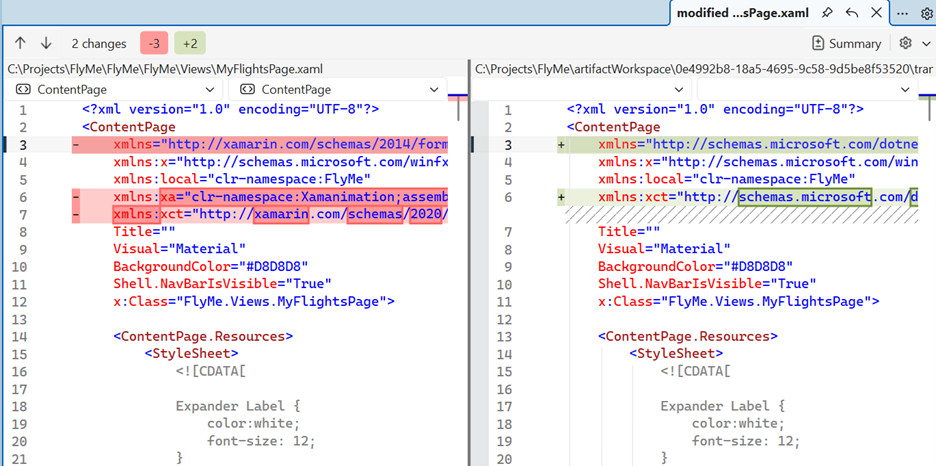This screenshot has width=936, height=466.
Task: Pin the modified sPage.xaml tab
Action: point(827,13)
